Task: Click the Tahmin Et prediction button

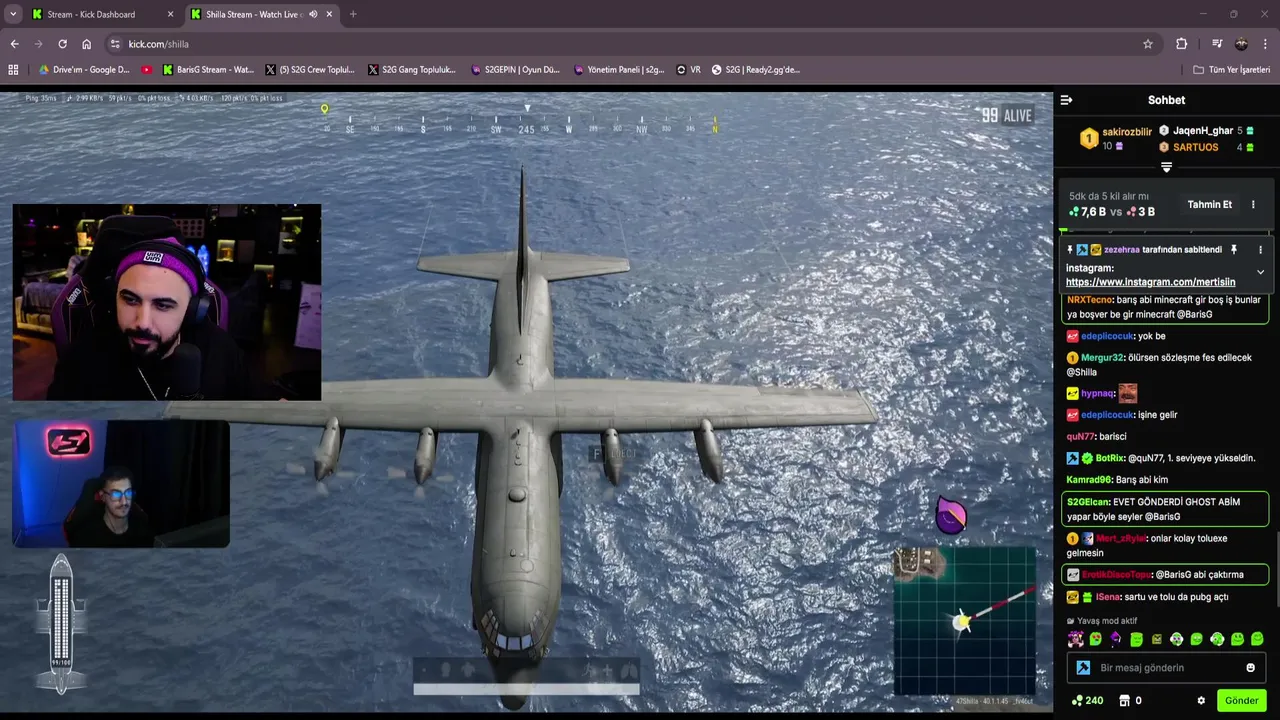Action: coord(1209,204)
